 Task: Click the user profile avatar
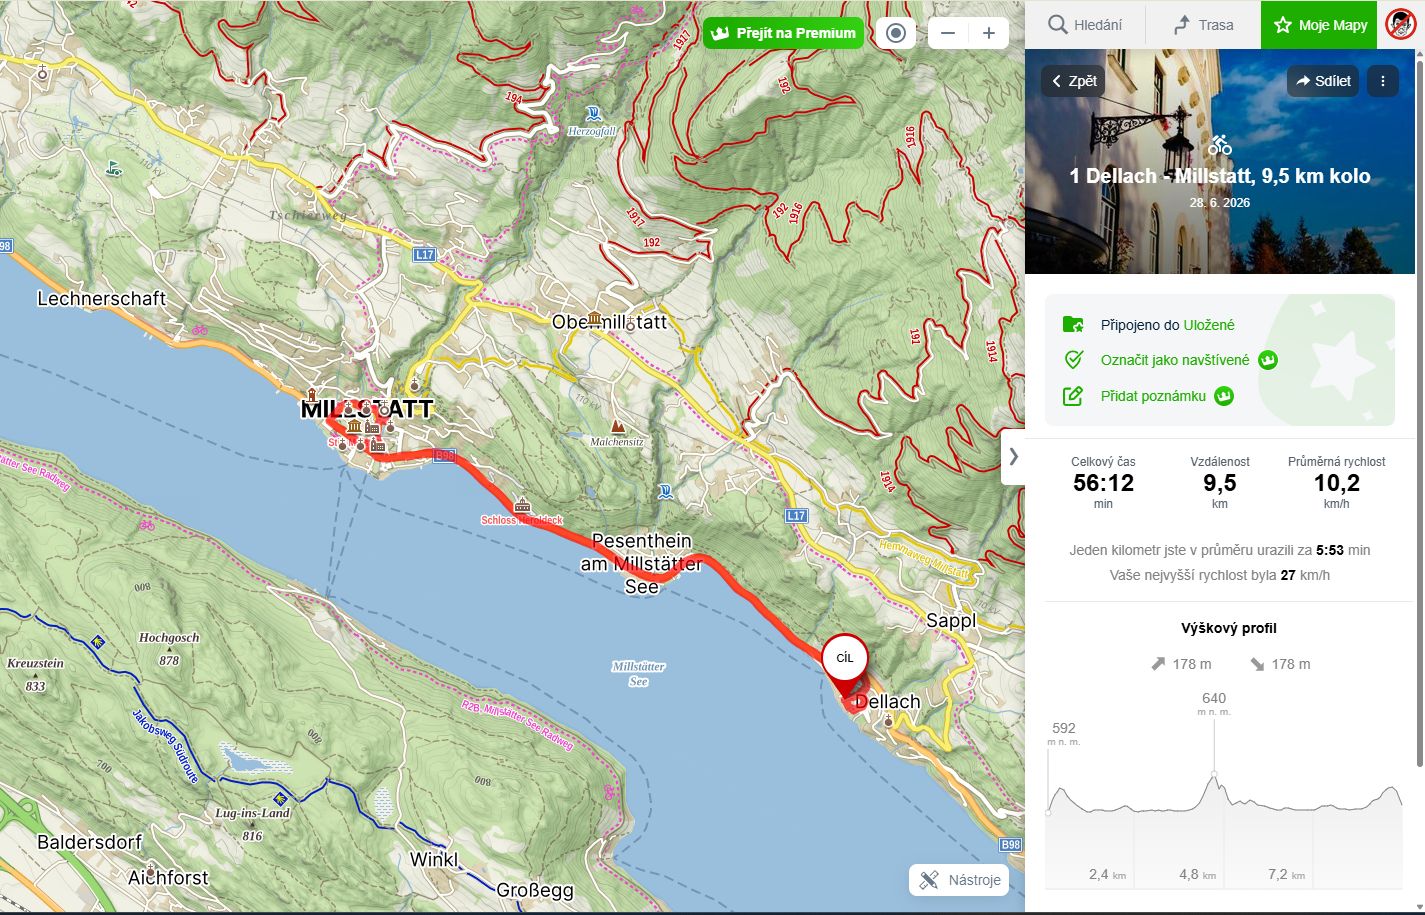point(1401,25)
